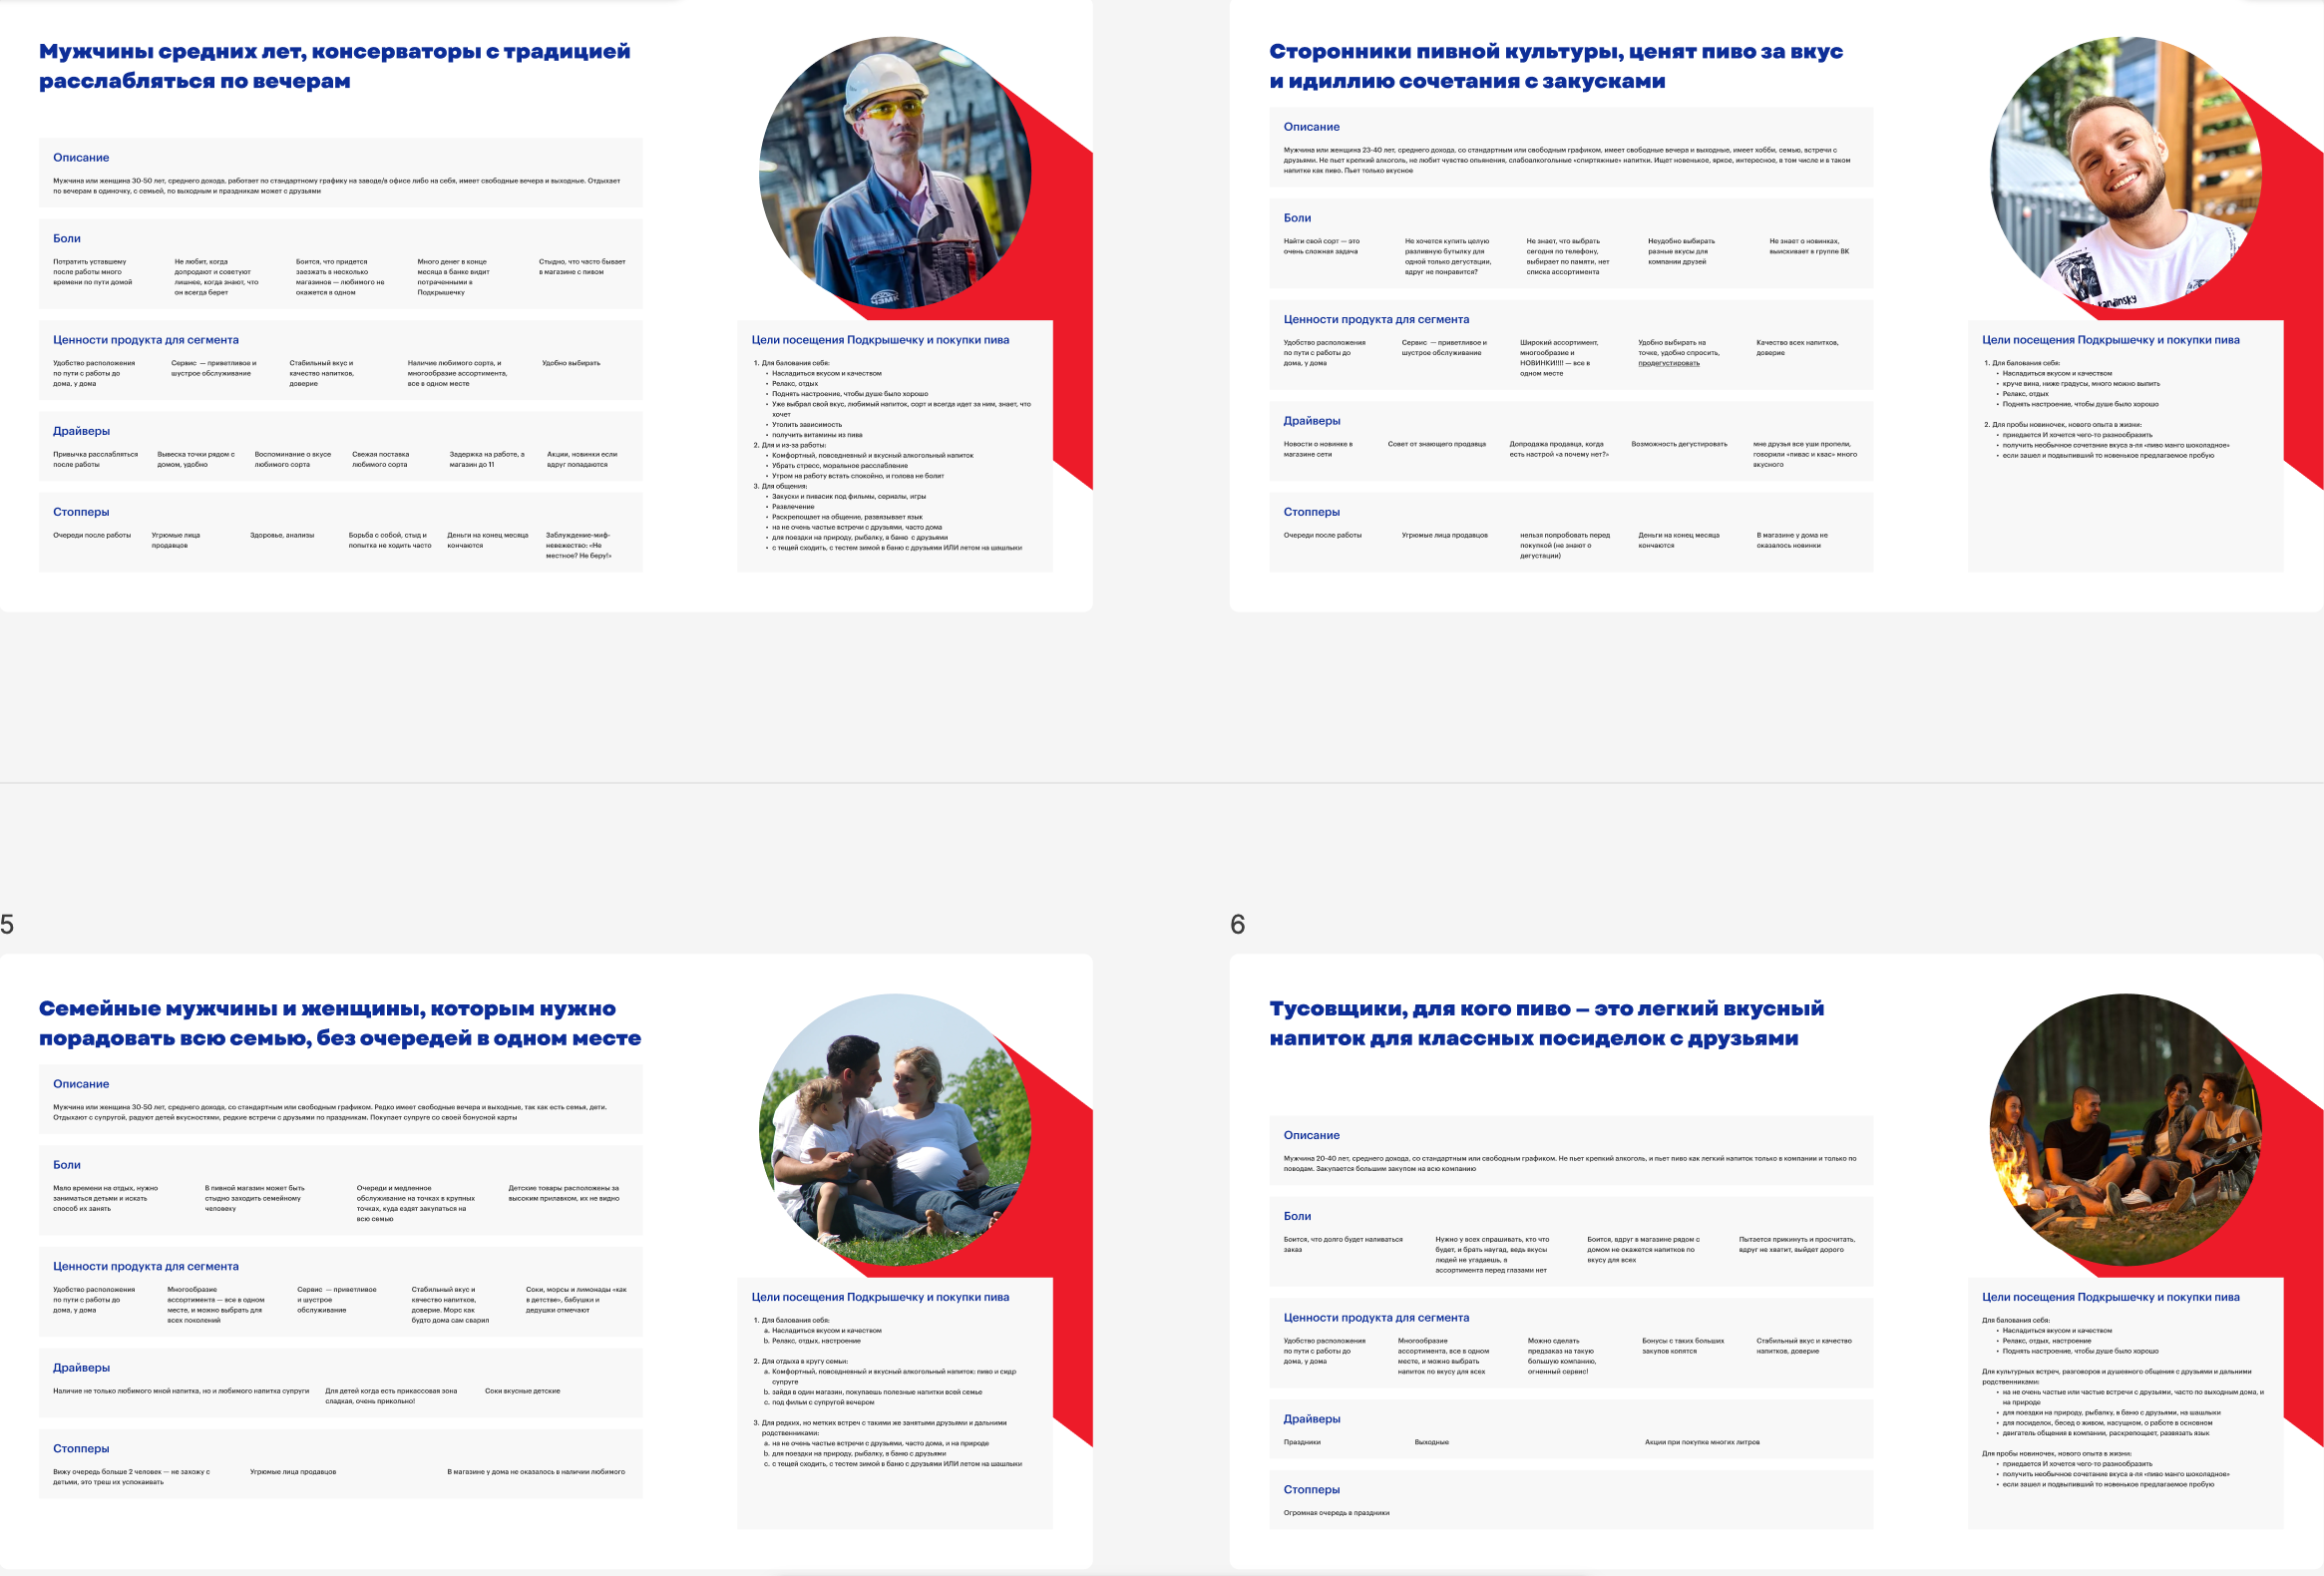Select the title 'Тусовщики, для кого пиво'
2324x1576 pixels.
pos(1547,1023)
